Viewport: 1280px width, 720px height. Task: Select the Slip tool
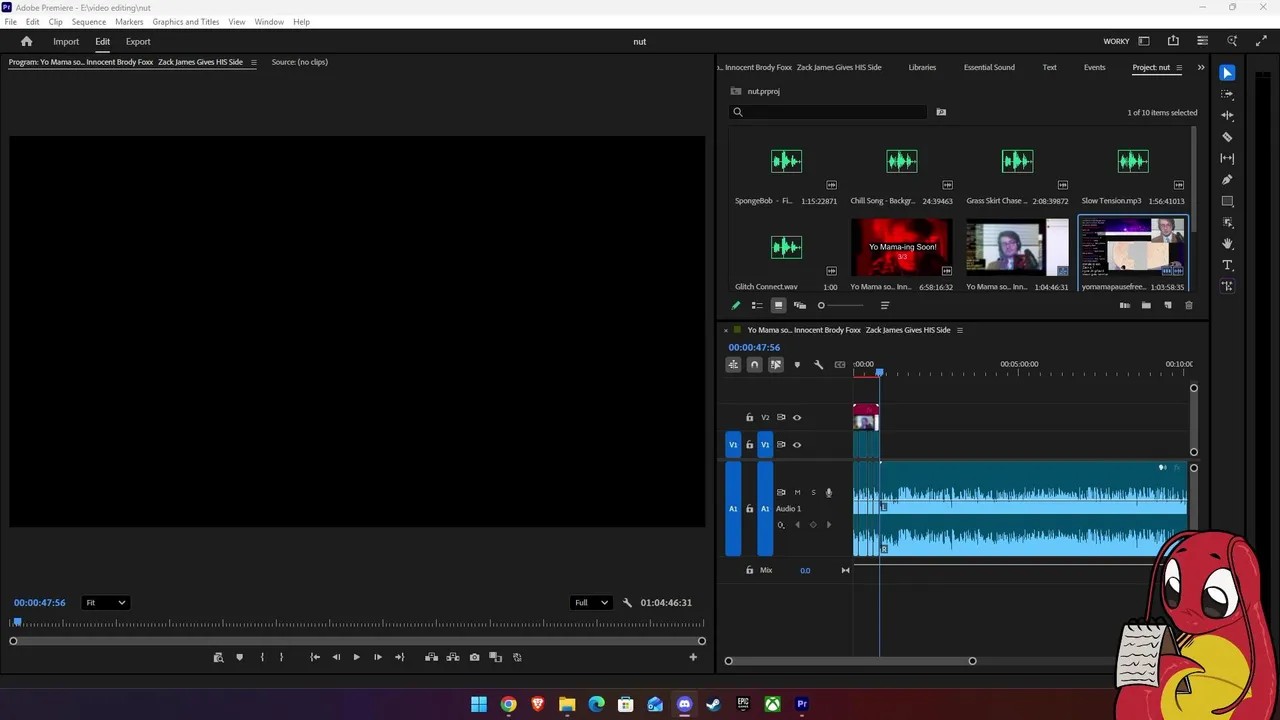1227,158
